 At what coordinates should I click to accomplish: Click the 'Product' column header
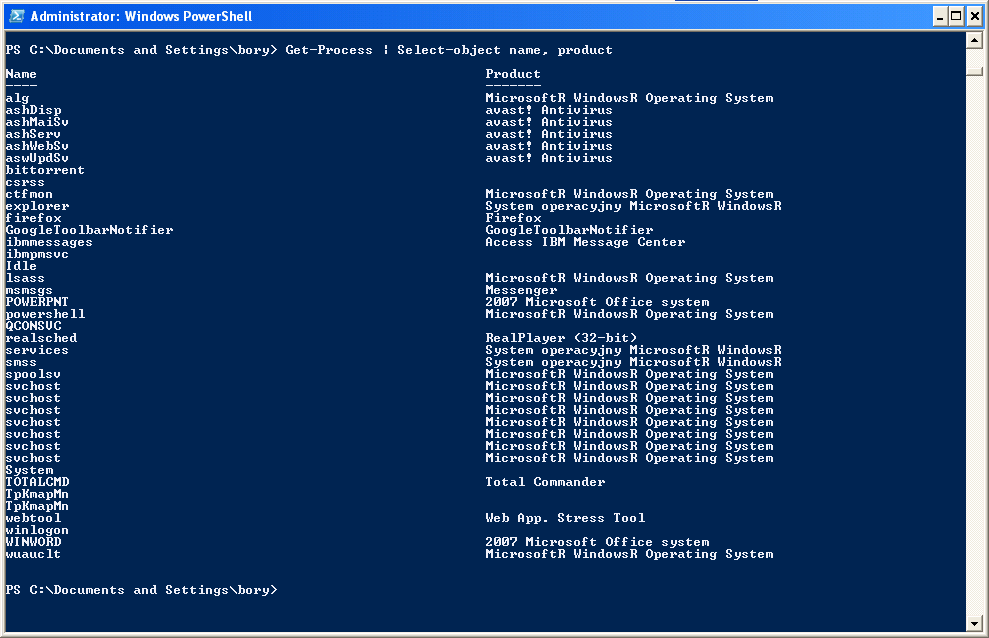pos(513,74)
